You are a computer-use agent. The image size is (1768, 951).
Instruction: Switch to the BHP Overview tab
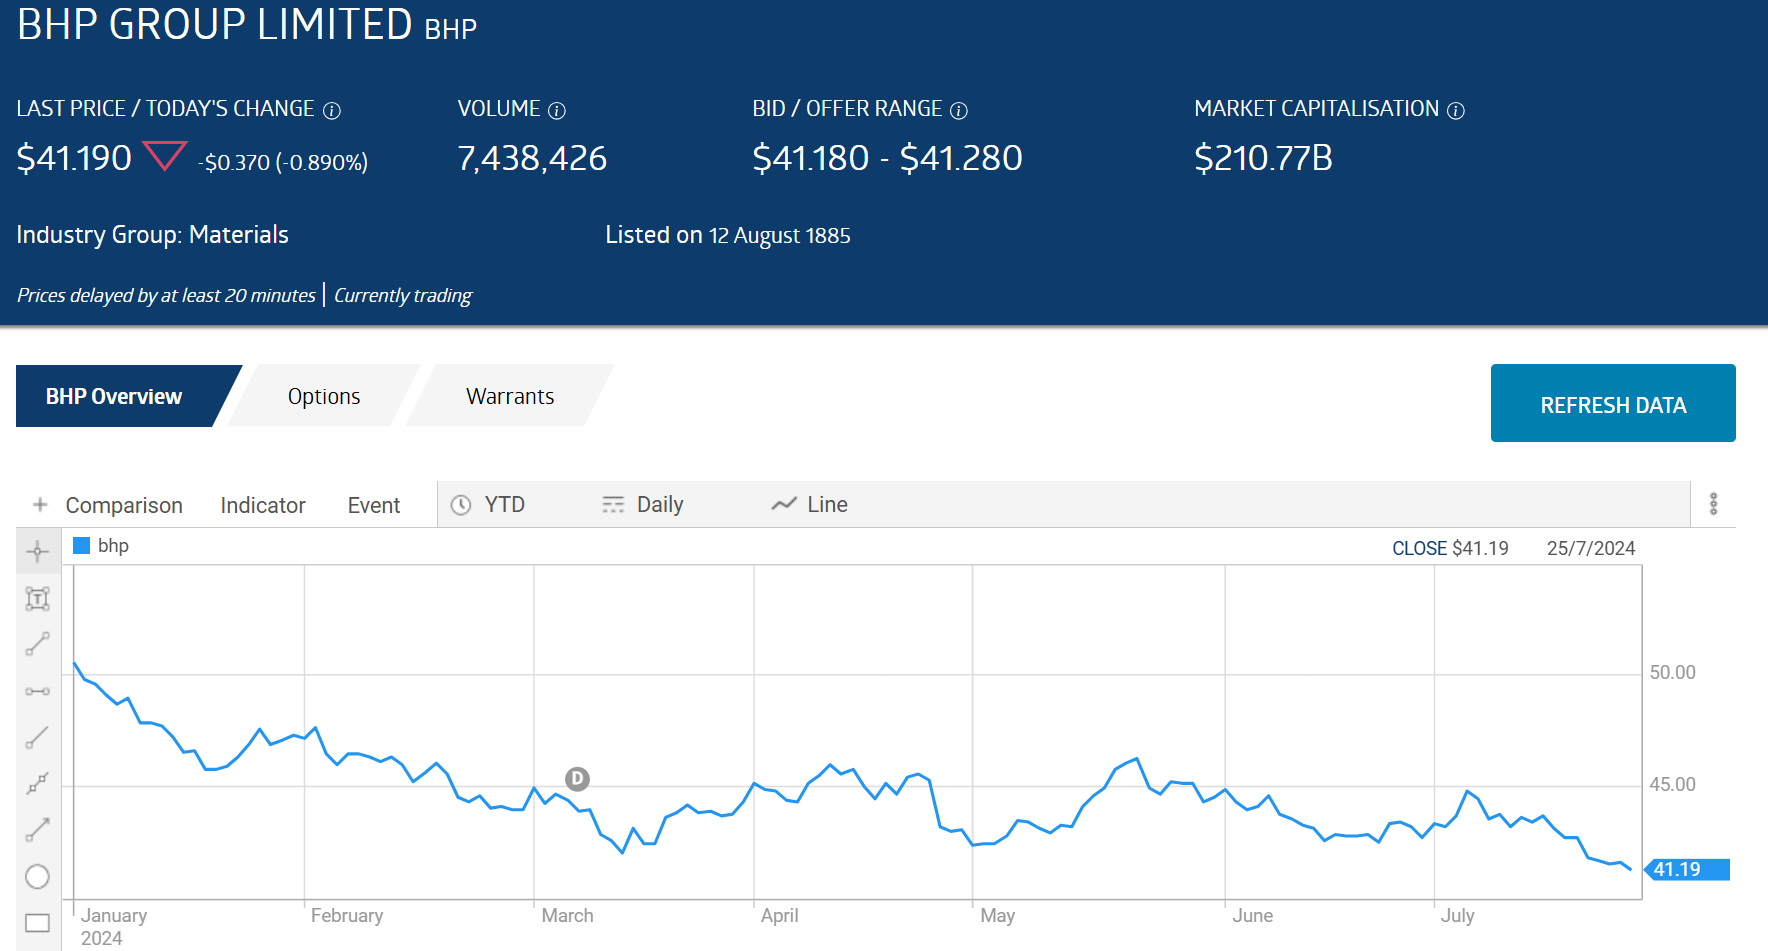point(114,396)
